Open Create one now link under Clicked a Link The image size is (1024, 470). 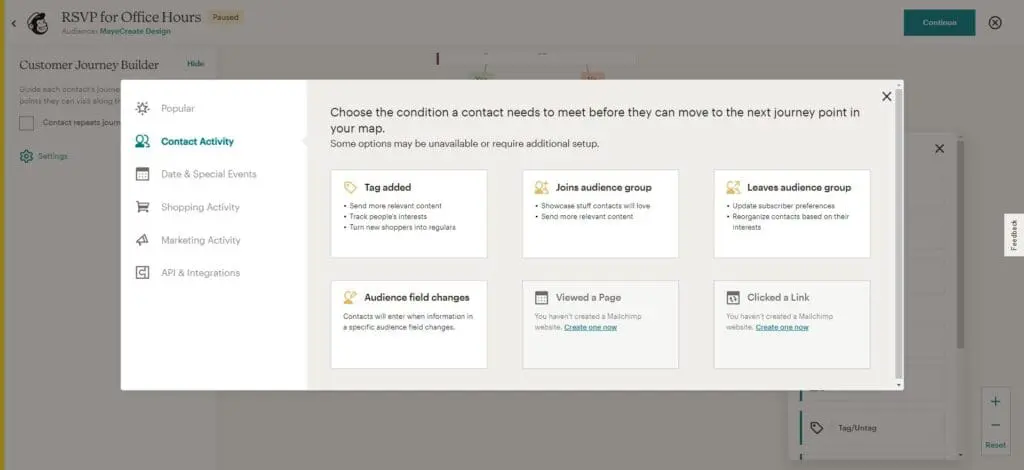point(782,327)
